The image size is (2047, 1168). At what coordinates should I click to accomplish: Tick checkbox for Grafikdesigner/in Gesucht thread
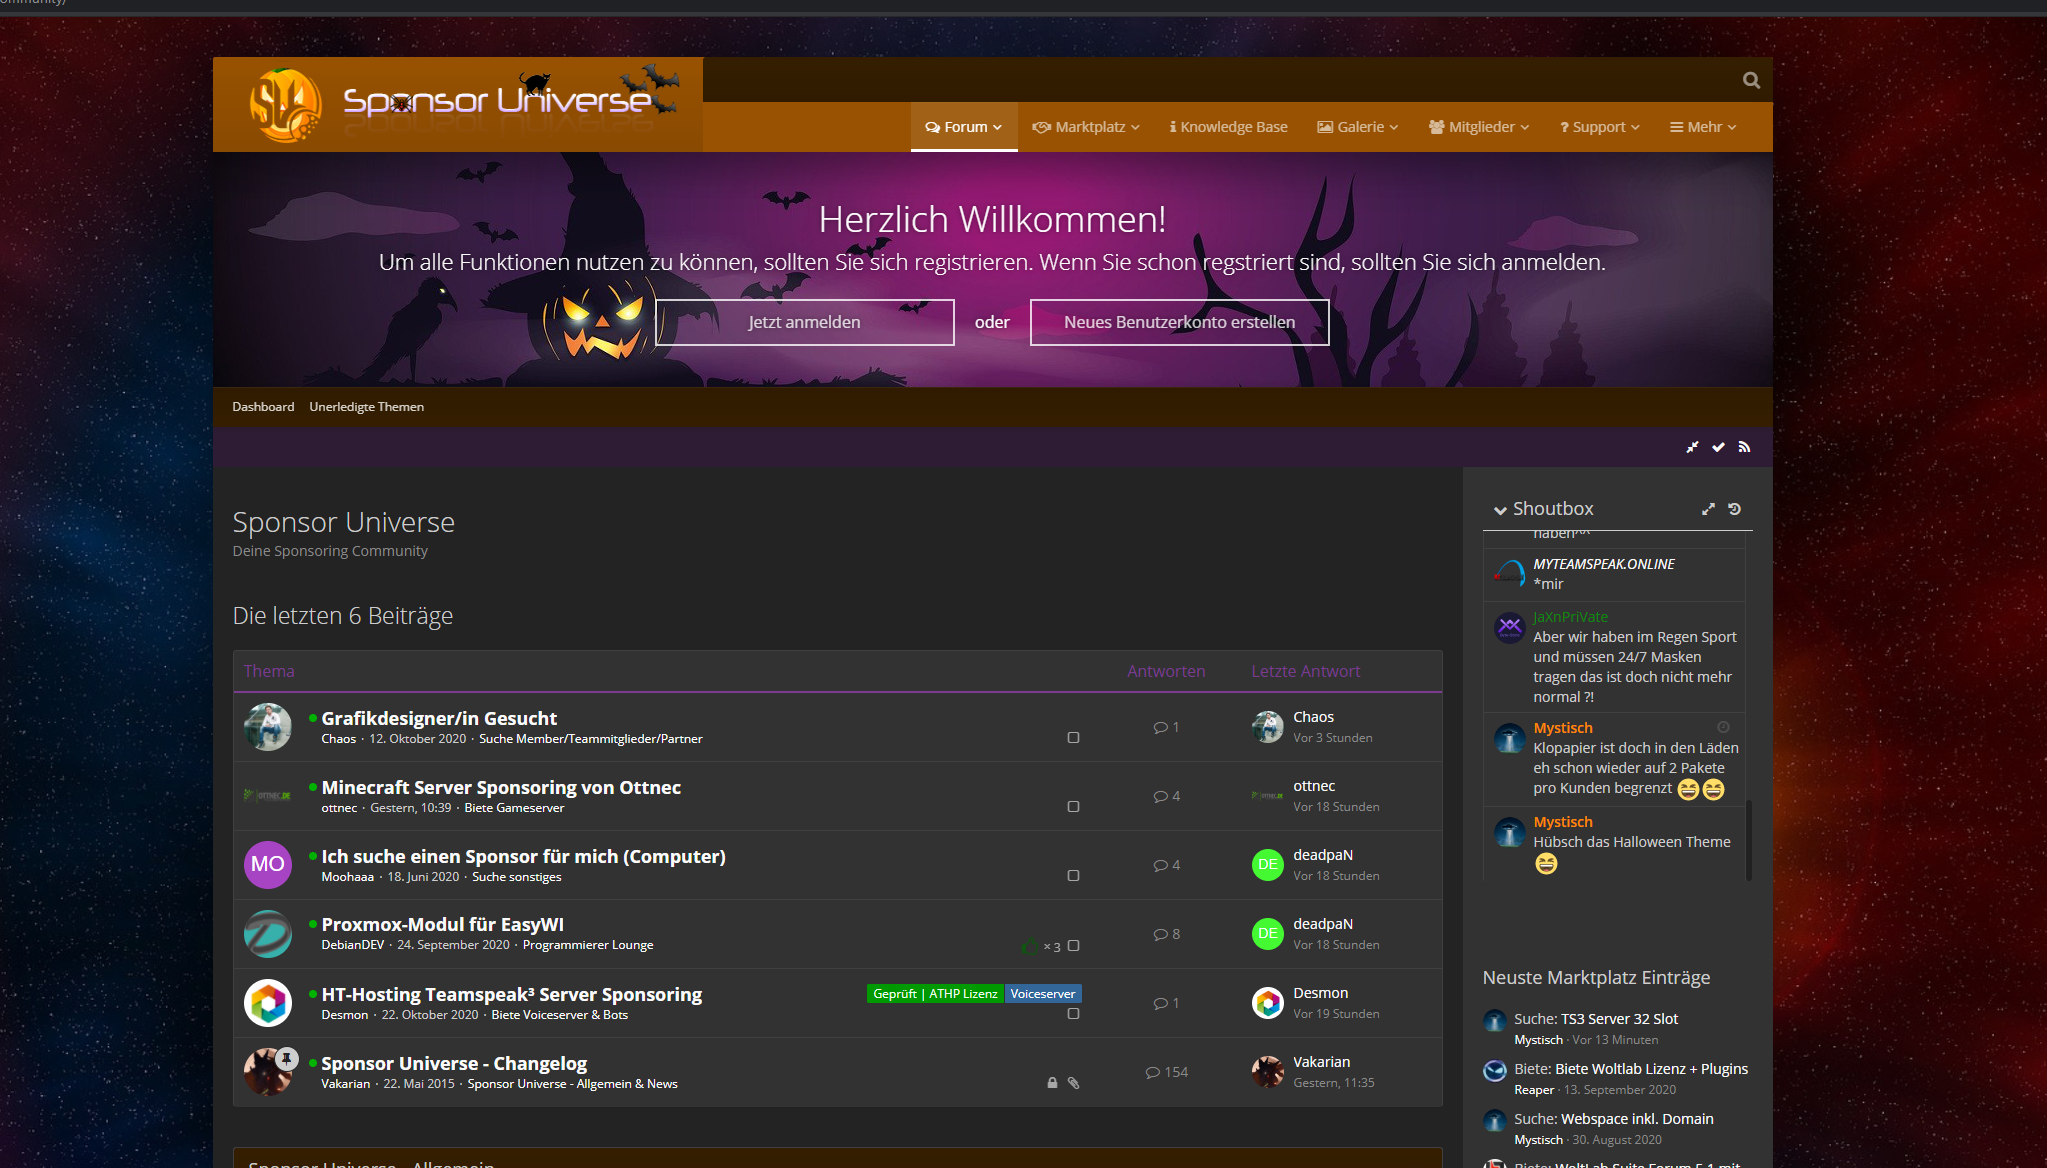tap(1073, 738)
